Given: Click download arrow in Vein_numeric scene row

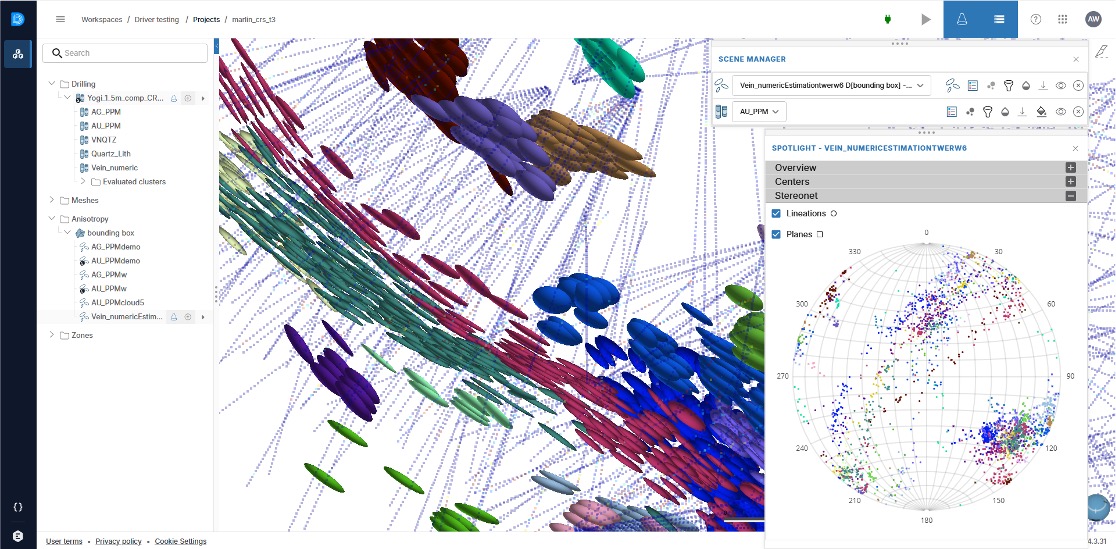Looking at the screenshot, I should point(1043,85).
